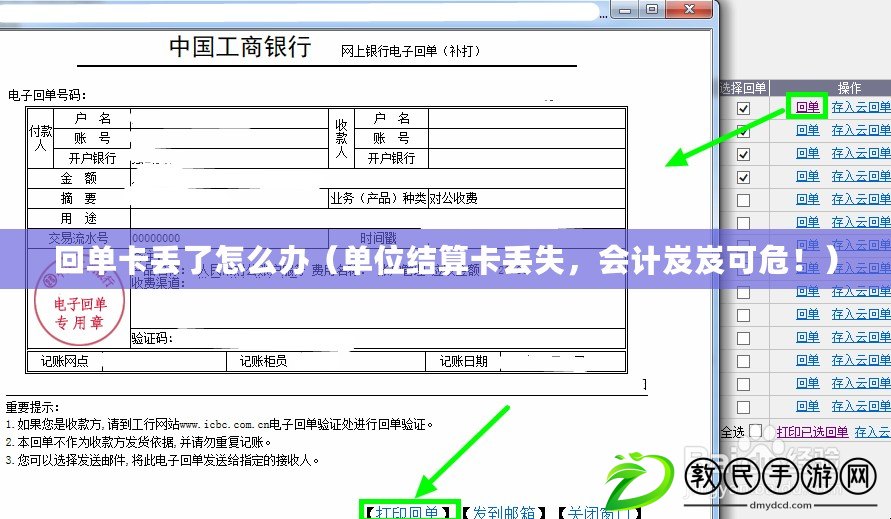Uncheck the first row's 选择回单 checkbox
891x519 pixels.
pos(743,108)
